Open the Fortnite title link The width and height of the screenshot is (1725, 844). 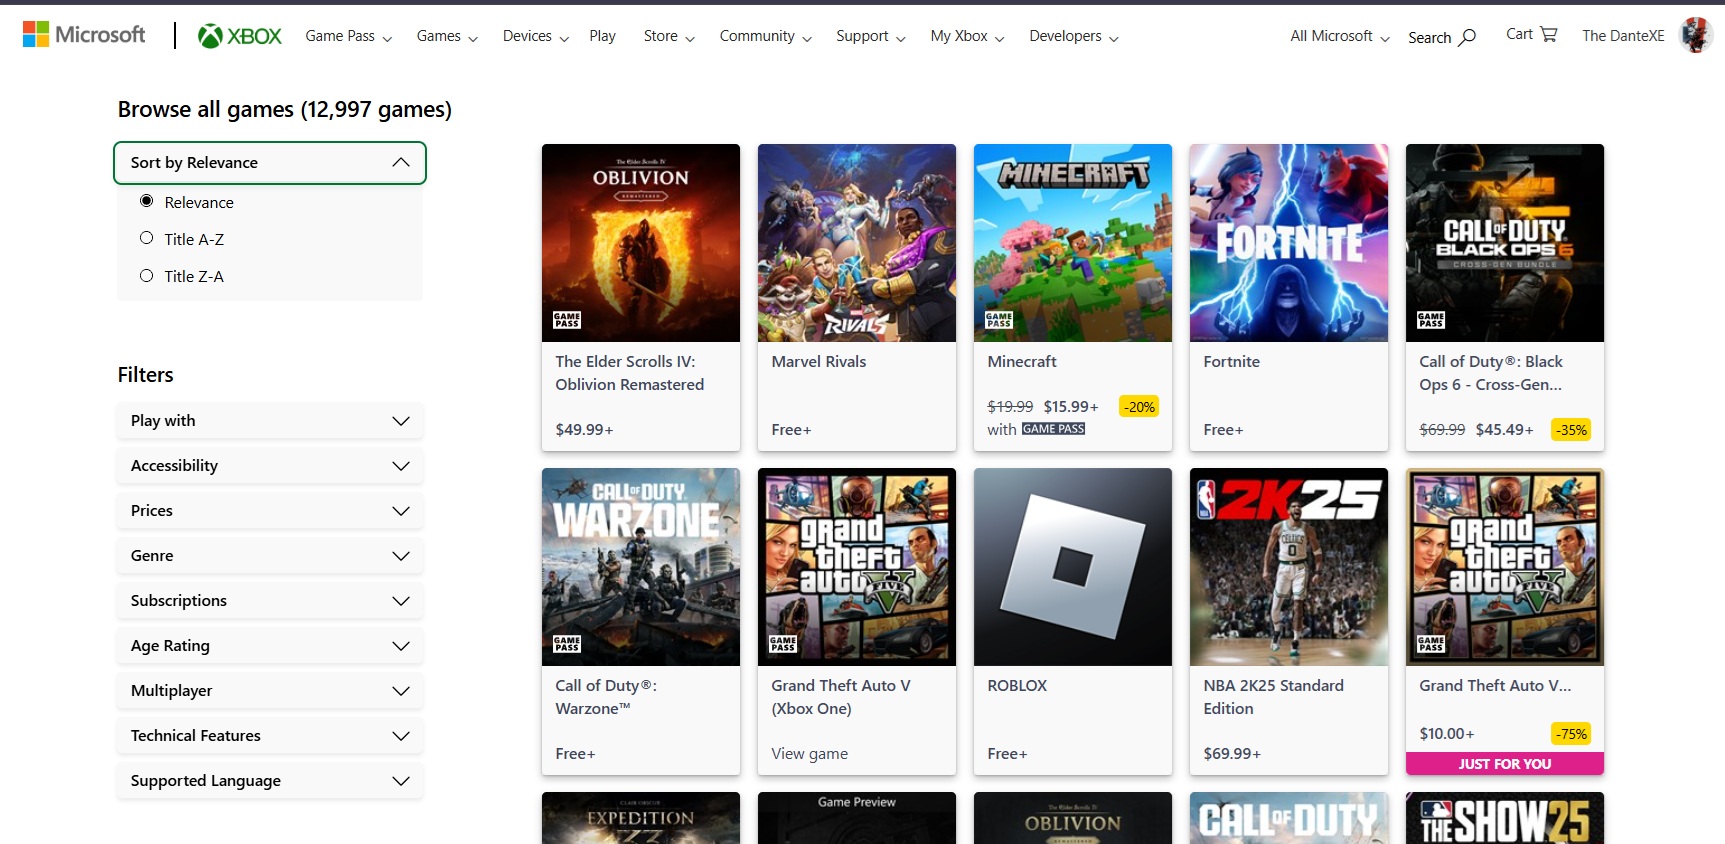click(1232, 362)
